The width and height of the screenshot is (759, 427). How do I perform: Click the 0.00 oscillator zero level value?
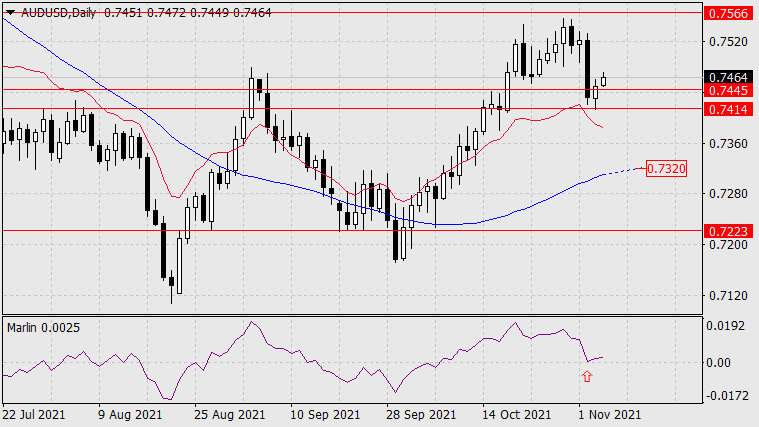[x=718, y=363]
